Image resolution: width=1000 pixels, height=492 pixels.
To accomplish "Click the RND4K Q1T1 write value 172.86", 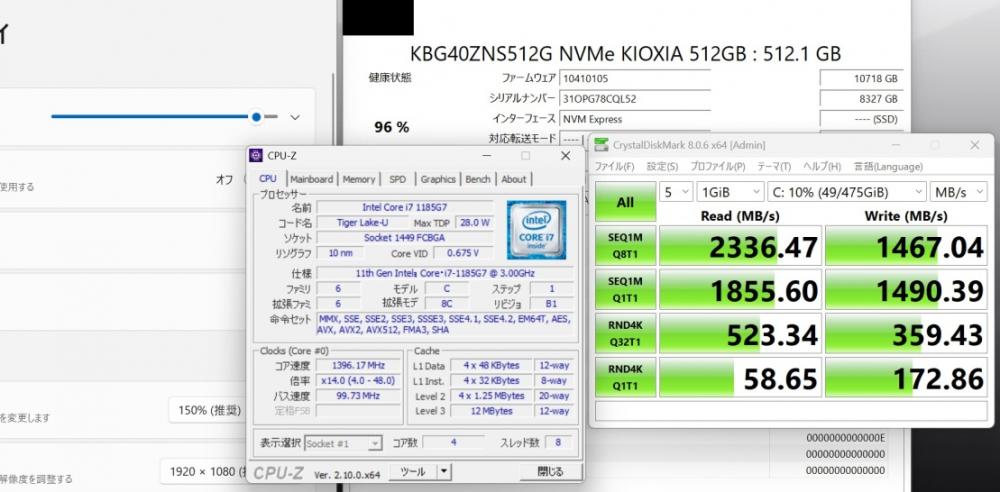I will click(x=906, y=377).
